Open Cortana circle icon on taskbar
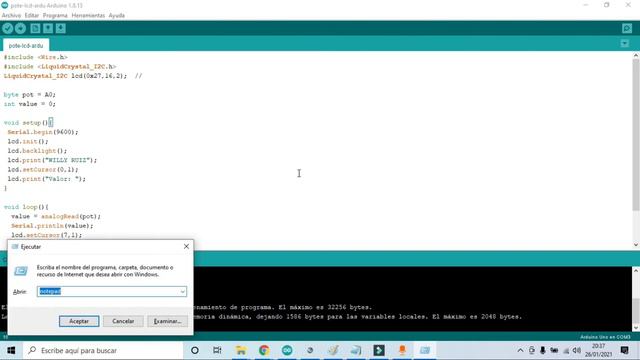 (195, 350)
